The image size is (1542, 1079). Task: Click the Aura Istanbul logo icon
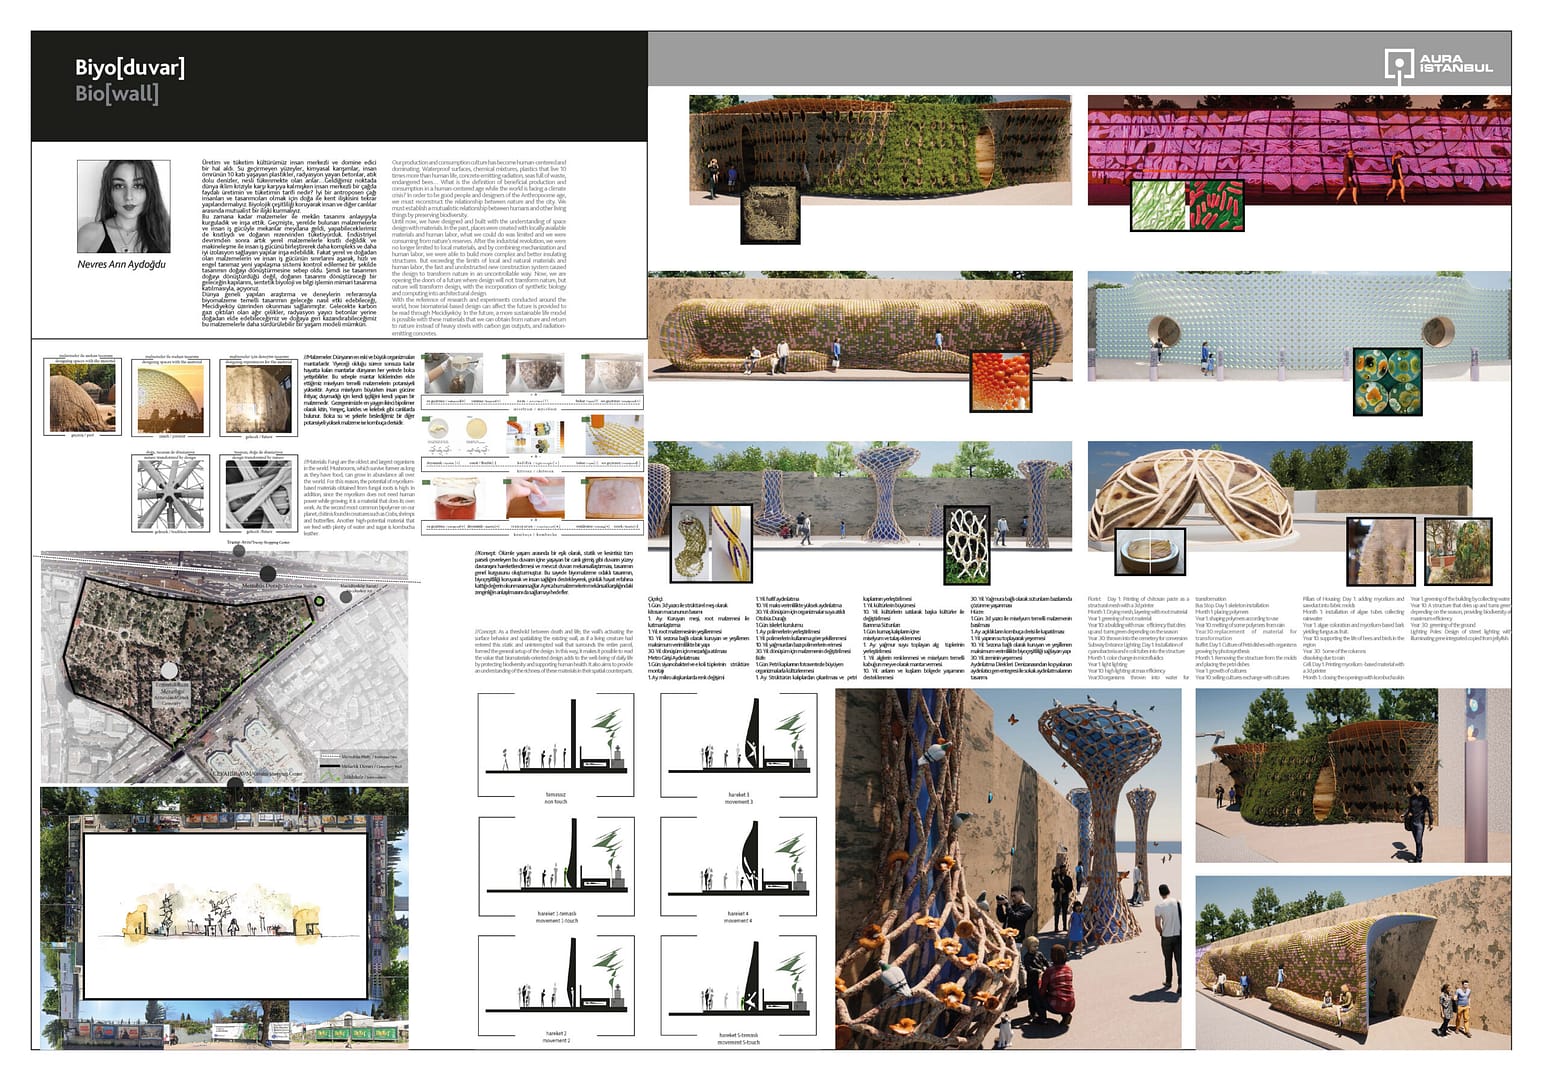pyautogui.click(x=1398, y=65)
